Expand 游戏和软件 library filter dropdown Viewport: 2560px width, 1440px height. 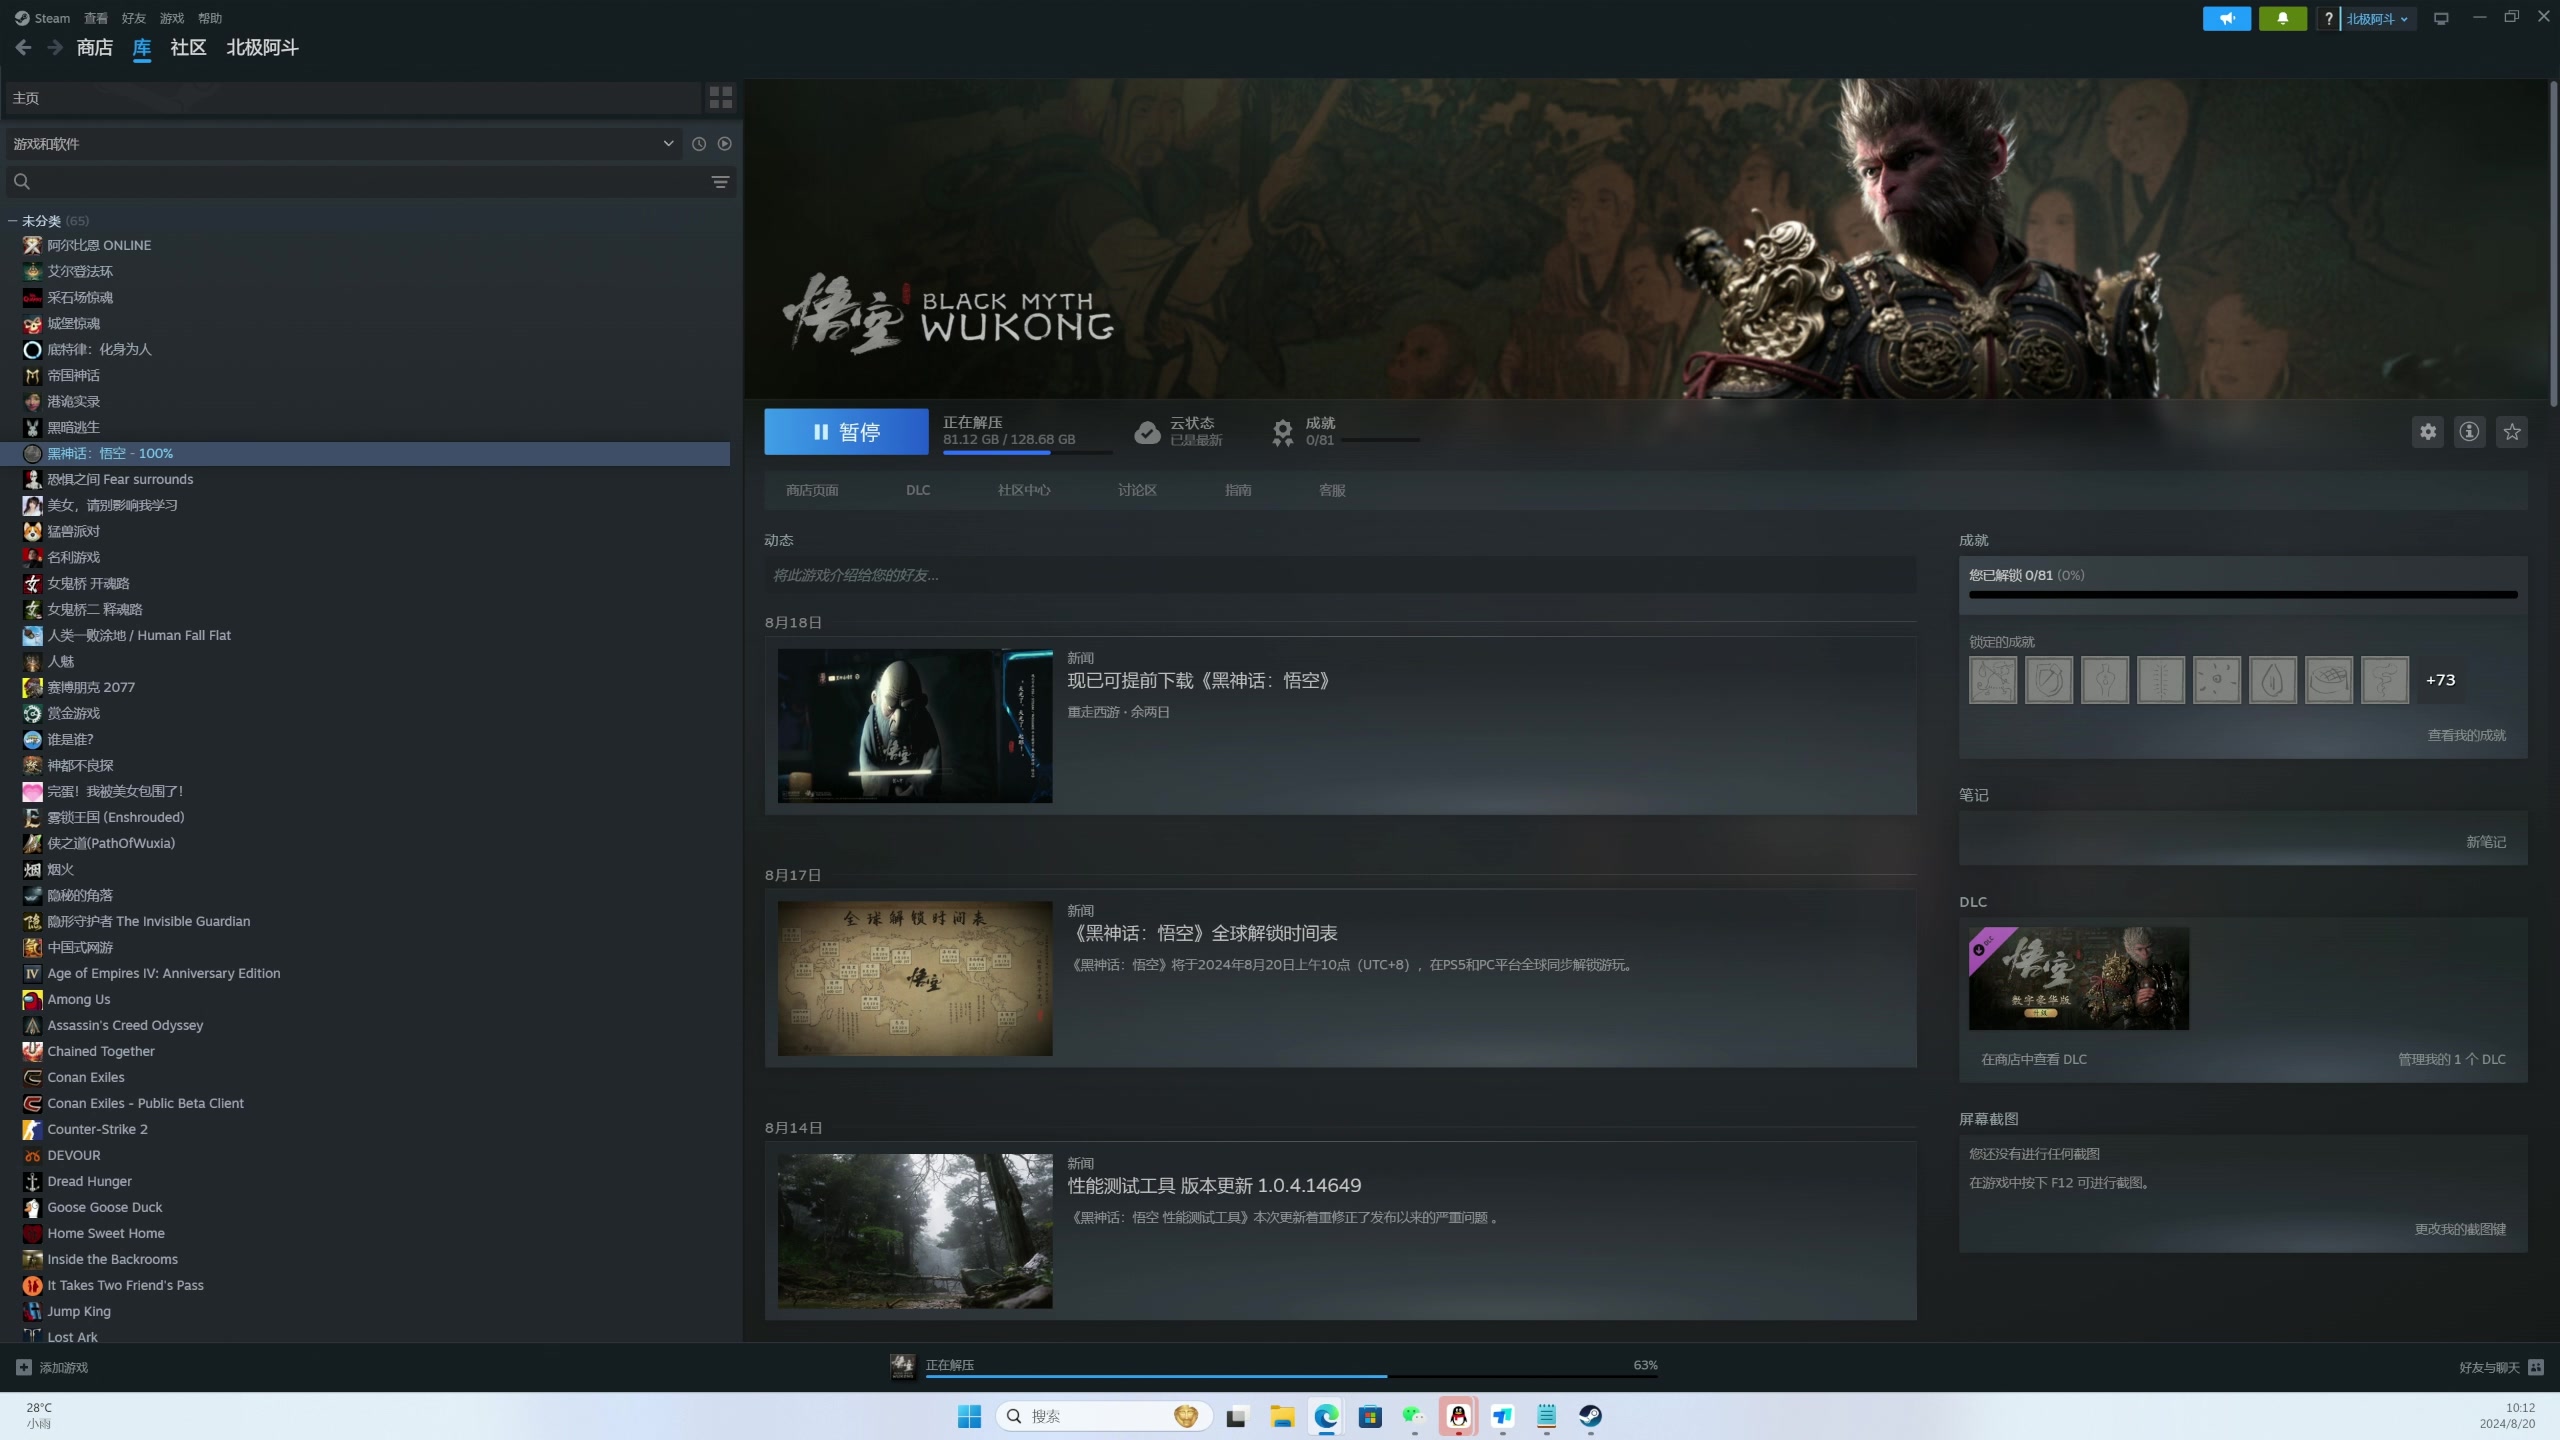(344, 144)
